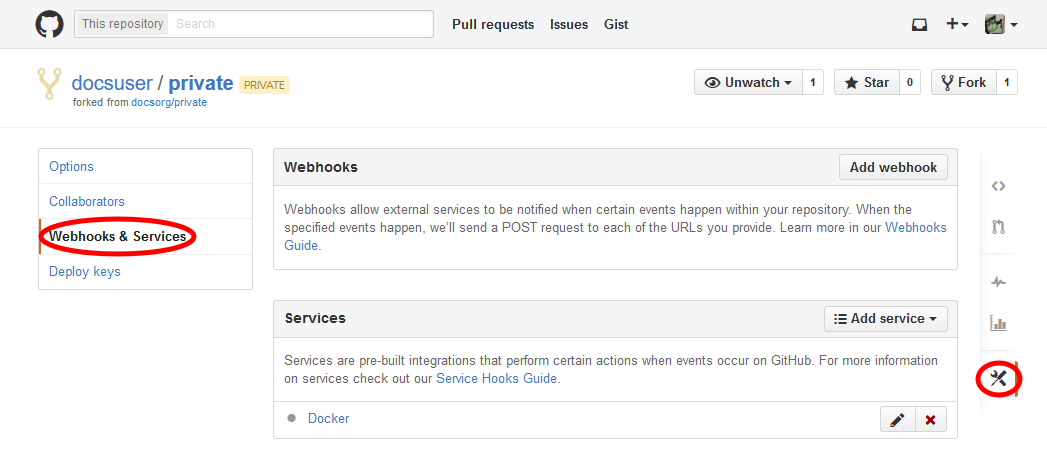Open the Graphs bar chart icon
This screenshot has width=1047, height=467.
pos(997,323)
